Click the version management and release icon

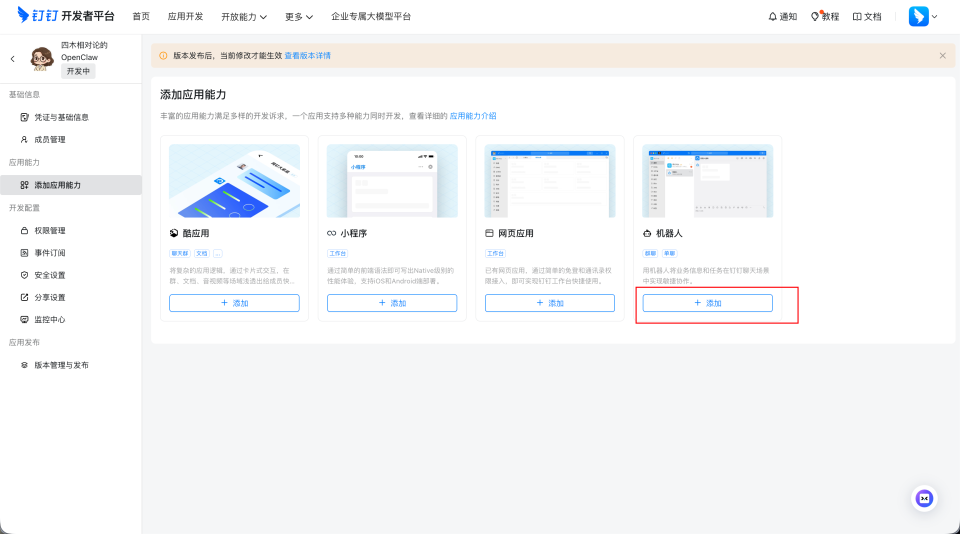pos(24,365)
